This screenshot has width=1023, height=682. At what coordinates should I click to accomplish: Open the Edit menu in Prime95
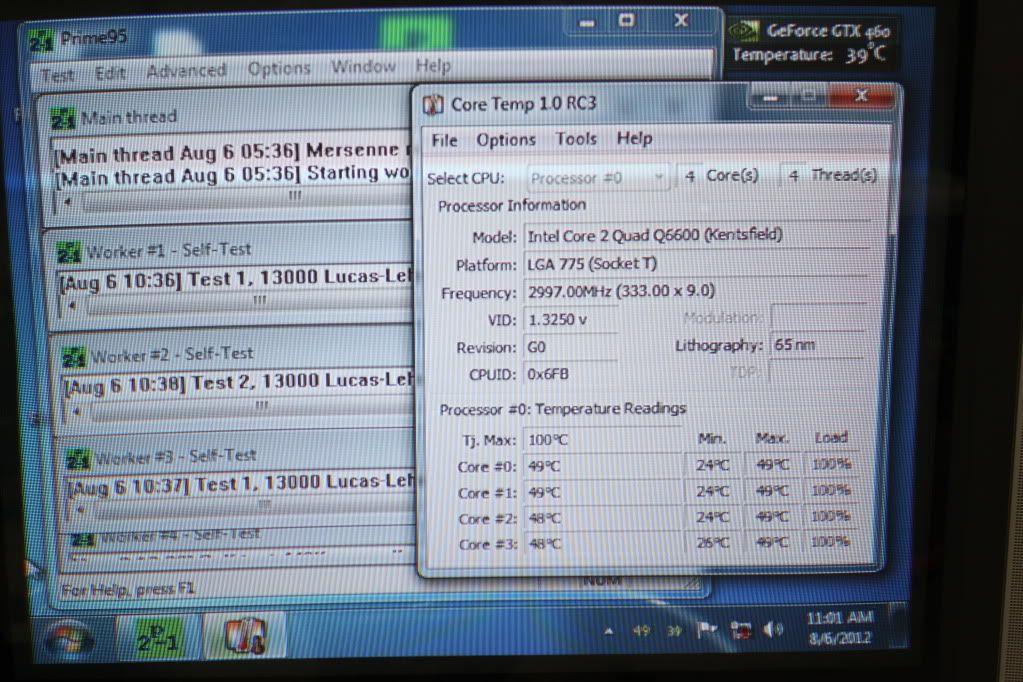[110, 73]
